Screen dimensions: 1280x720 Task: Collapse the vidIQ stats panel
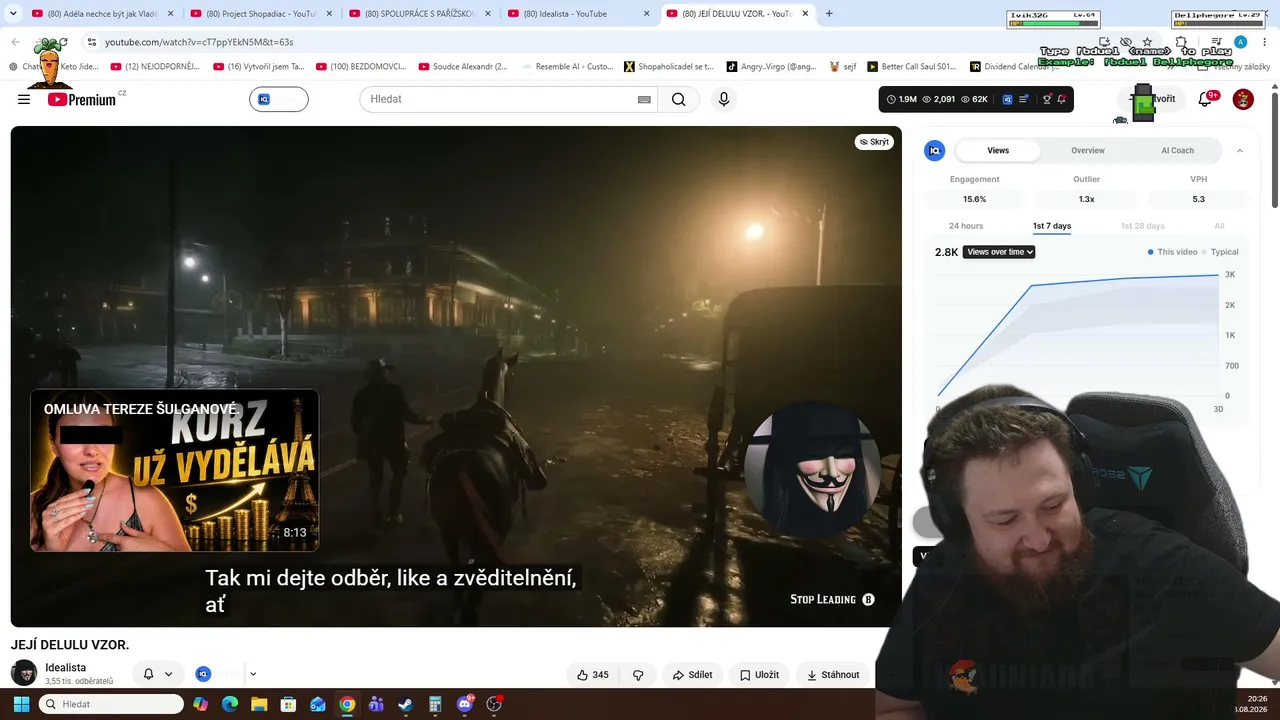1240,151
